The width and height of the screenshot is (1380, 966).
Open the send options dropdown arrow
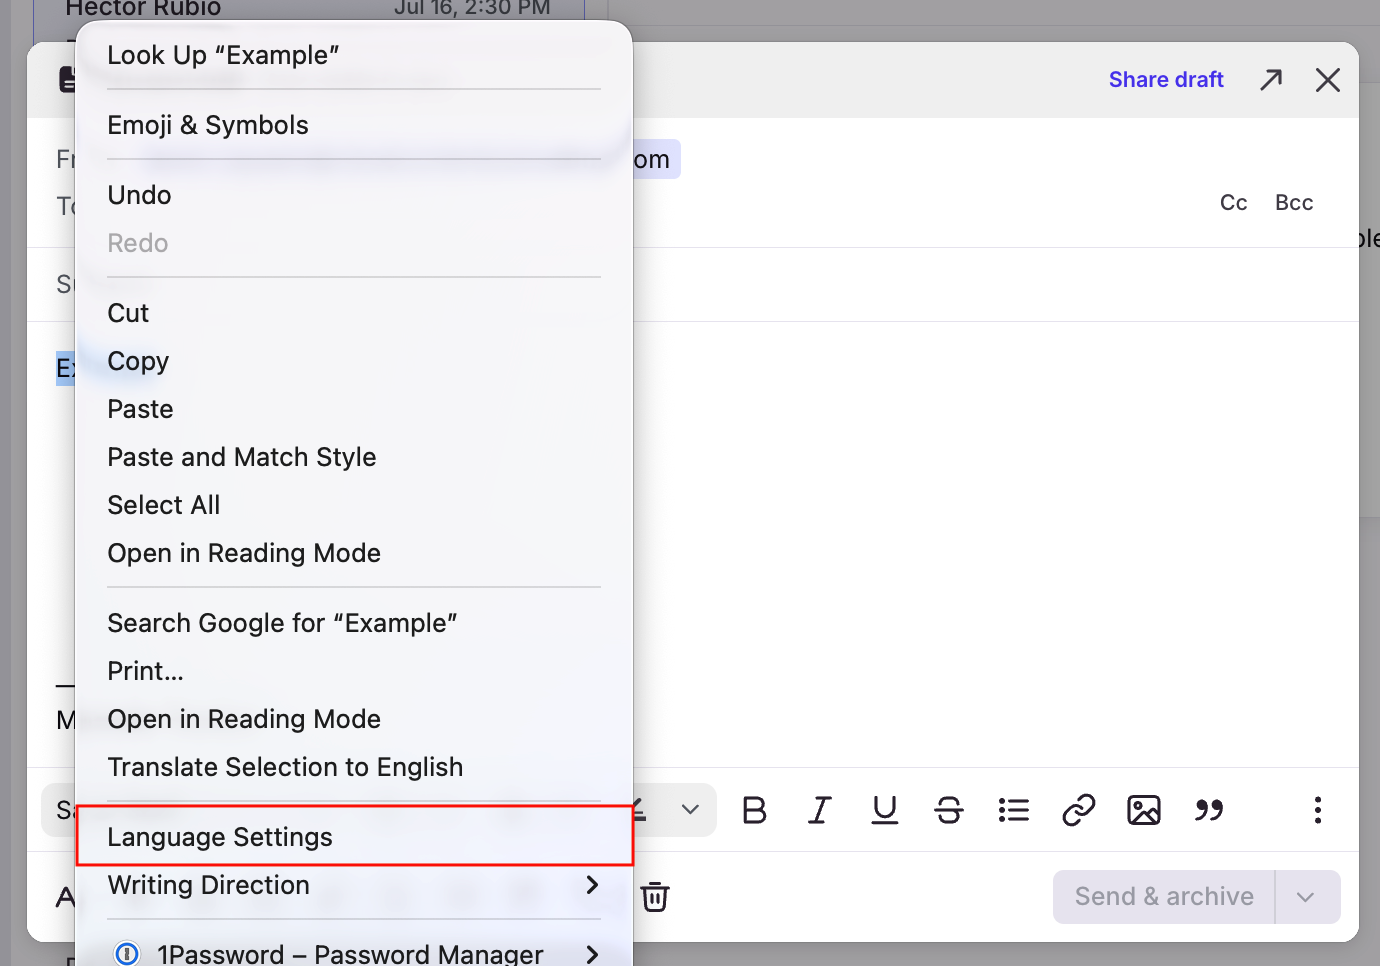click(x=1306, y=897)
